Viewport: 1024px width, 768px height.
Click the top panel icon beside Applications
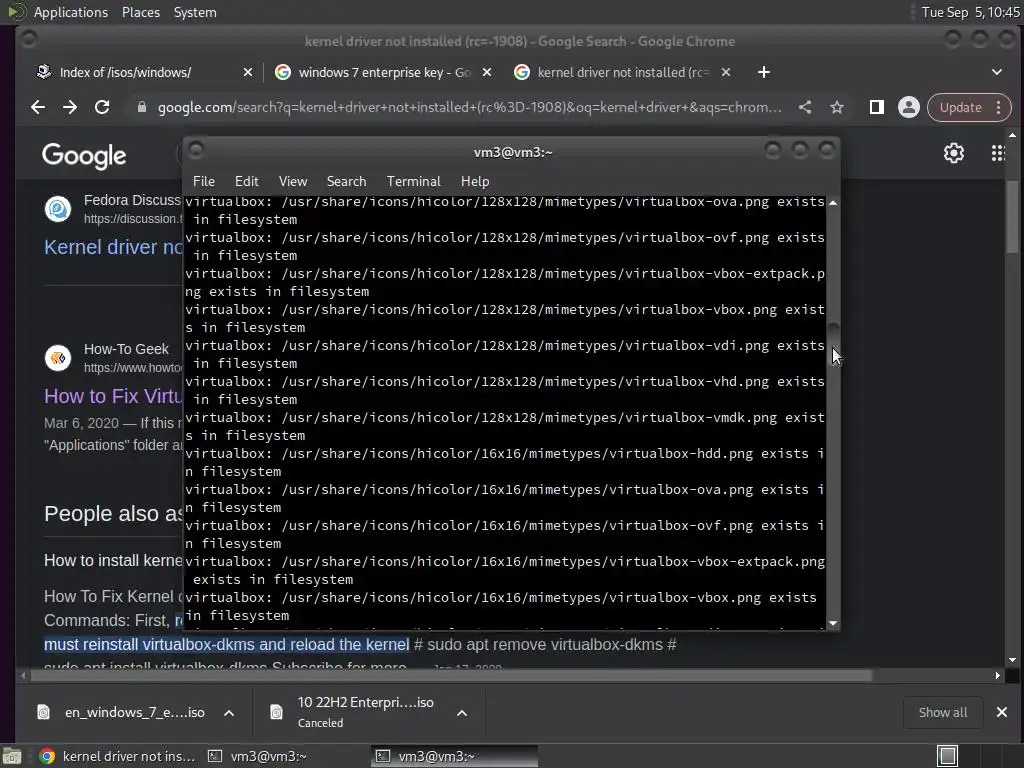tap(16, 12)
